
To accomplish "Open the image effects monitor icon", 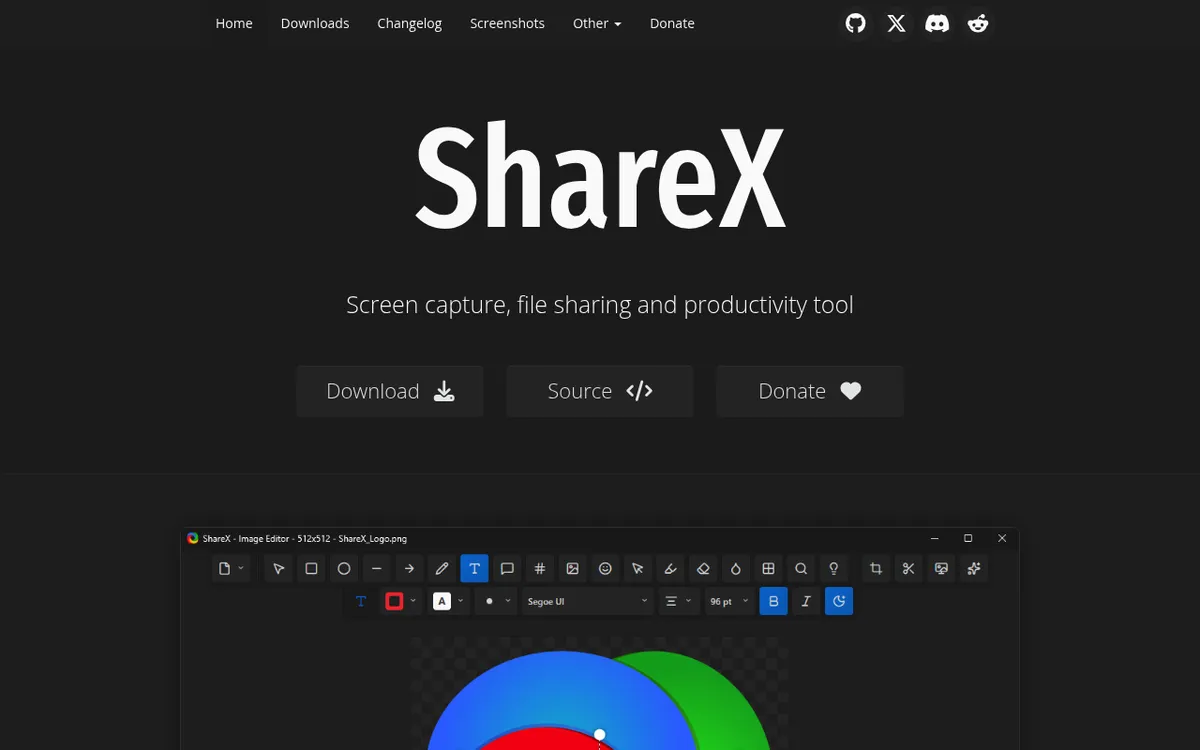I will pos(941,569).
